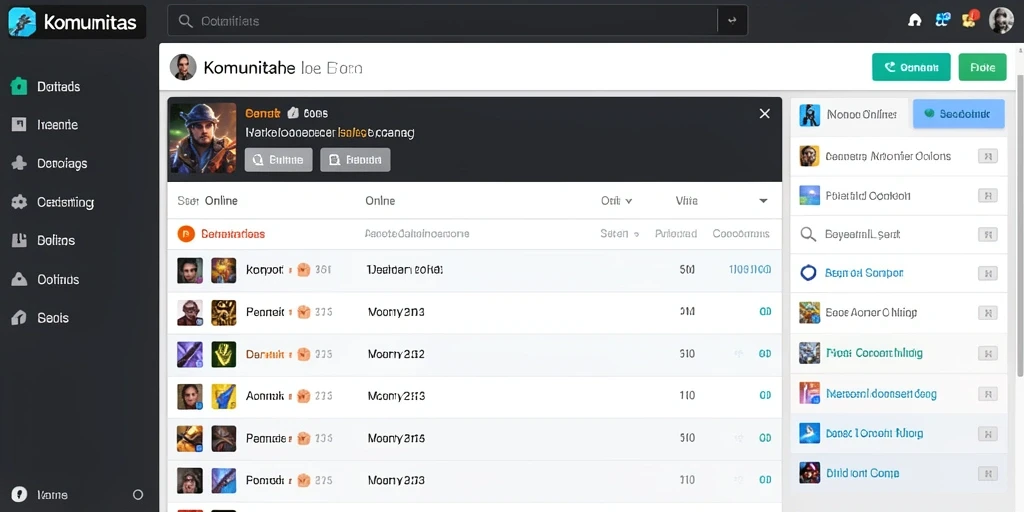Image resolution: width=1024 pixels, height=512 pixels.
Task: Switch to the Nonoe Online tab
Action: [850, 114]
